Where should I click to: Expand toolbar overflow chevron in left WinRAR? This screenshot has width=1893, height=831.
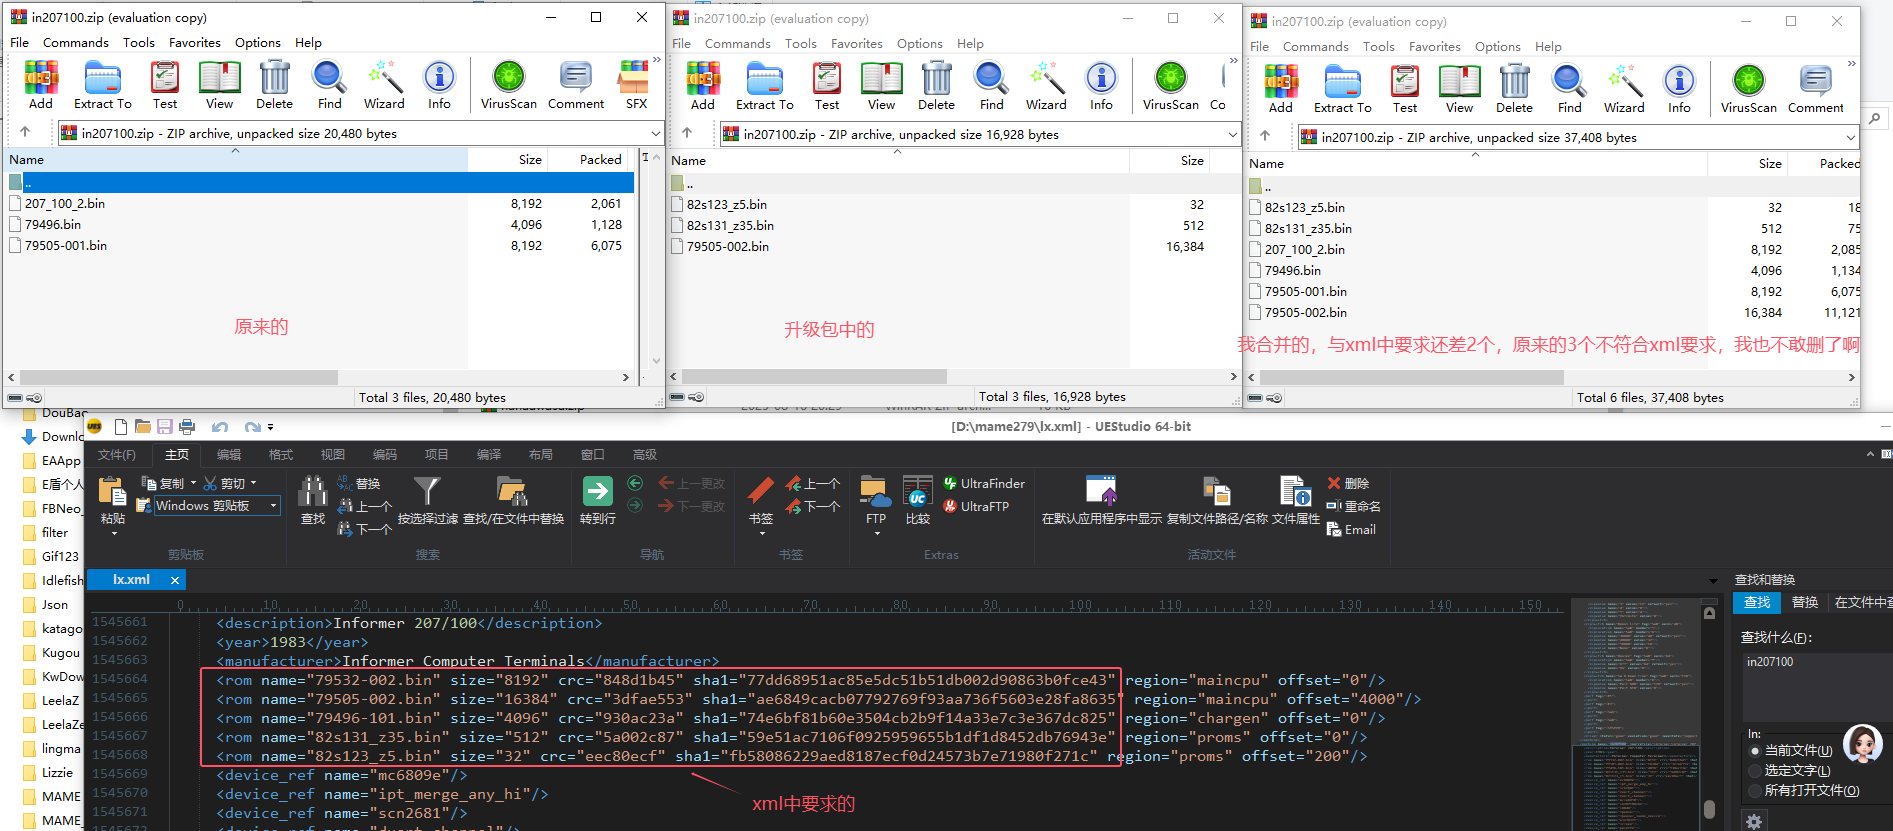coord(657,61)
